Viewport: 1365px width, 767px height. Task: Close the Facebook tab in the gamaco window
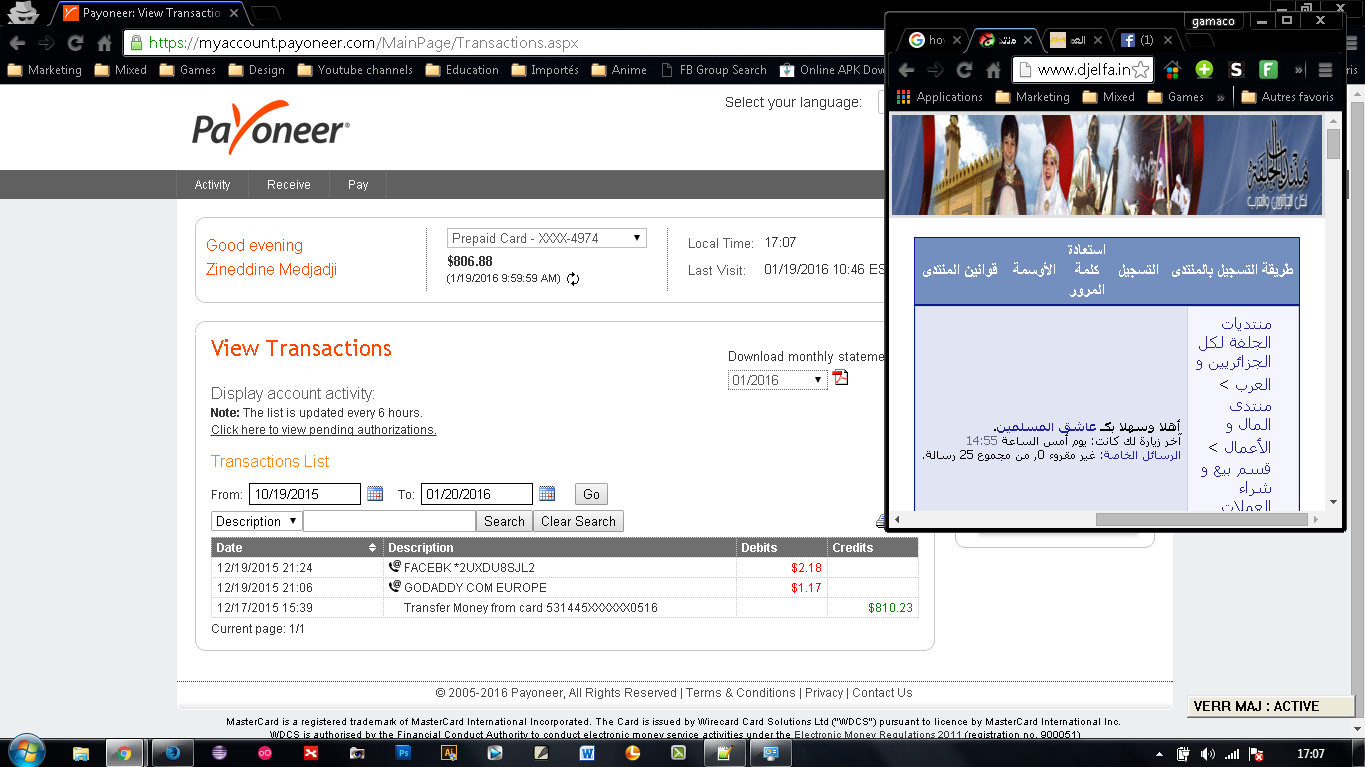(x=1168, y=40)
